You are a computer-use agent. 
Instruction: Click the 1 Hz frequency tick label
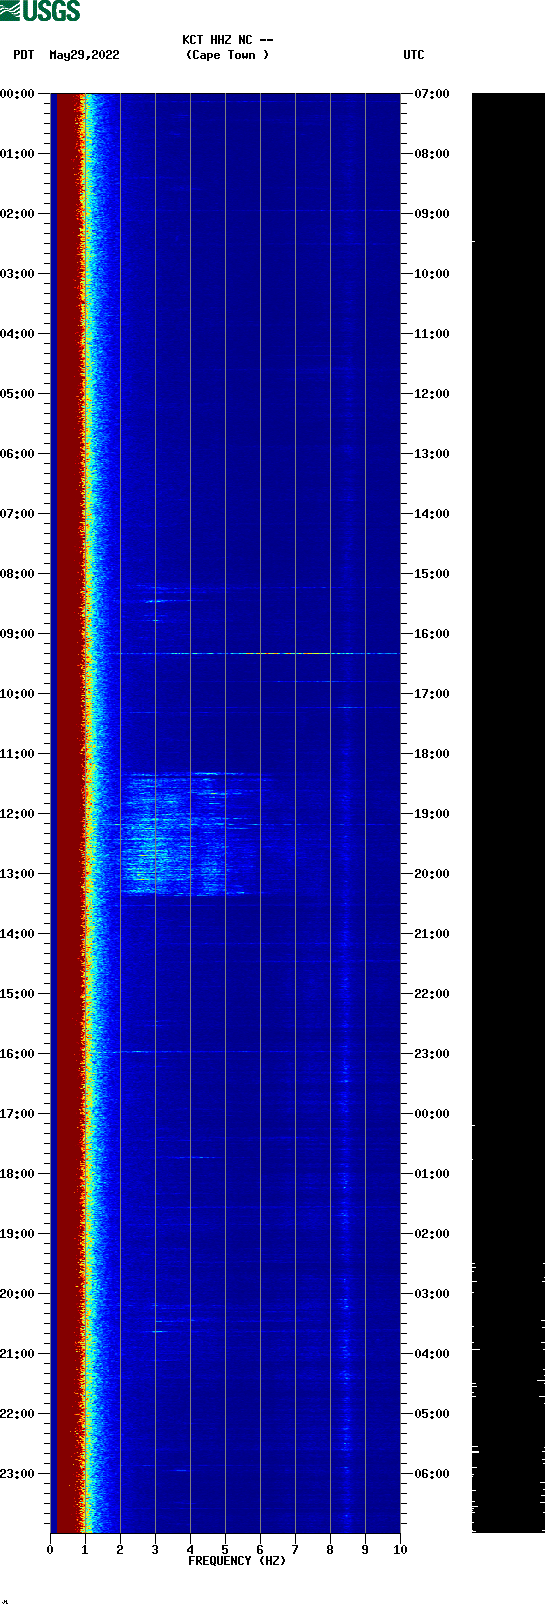pyautogui.click(x=85, y=1549)
